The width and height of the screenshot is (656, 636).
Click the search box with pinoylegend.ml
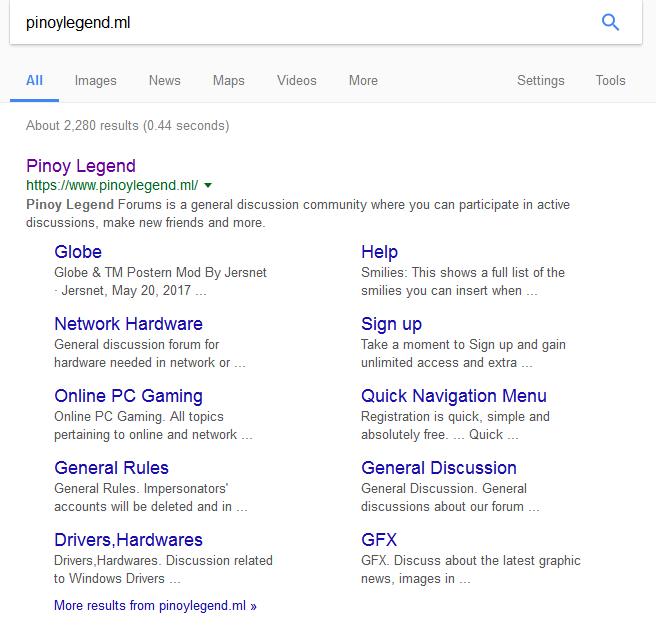pyautogui.click(x=300, y=23)
